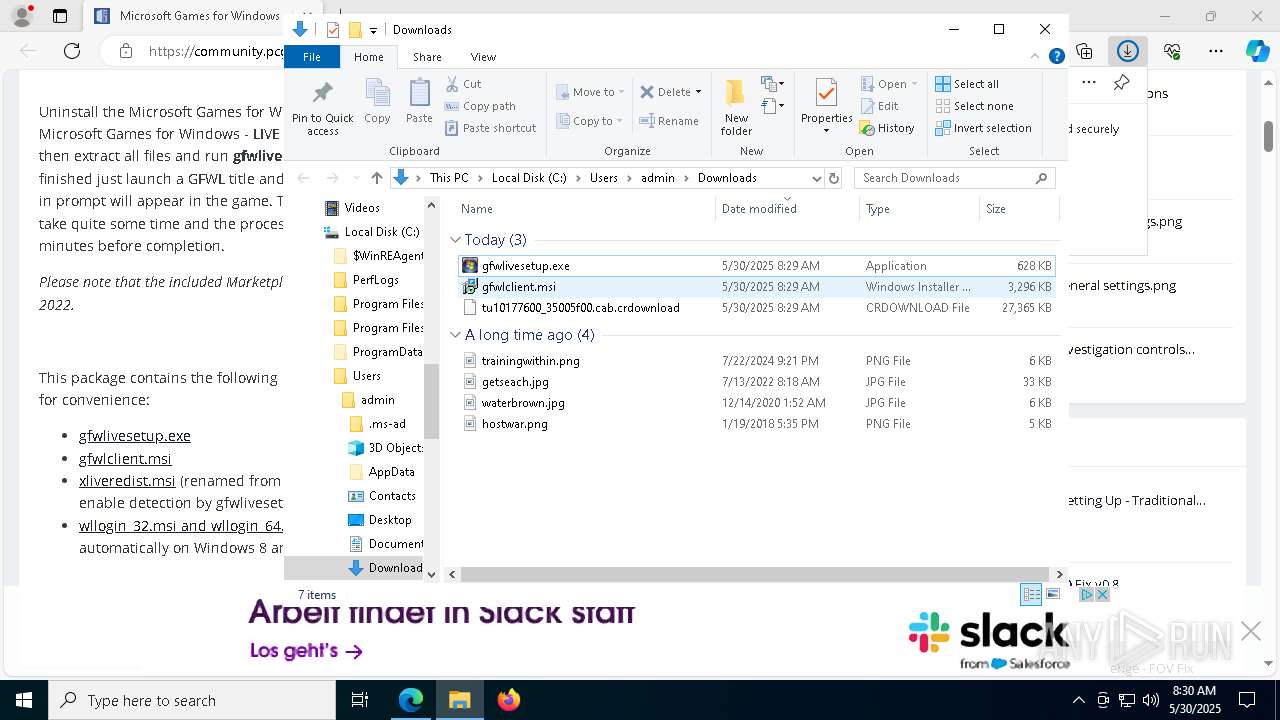The width and height of the screenshot is (1280, 720).
Task: Switch to the Home ribbon tab
Action: [x=368, y=57]
